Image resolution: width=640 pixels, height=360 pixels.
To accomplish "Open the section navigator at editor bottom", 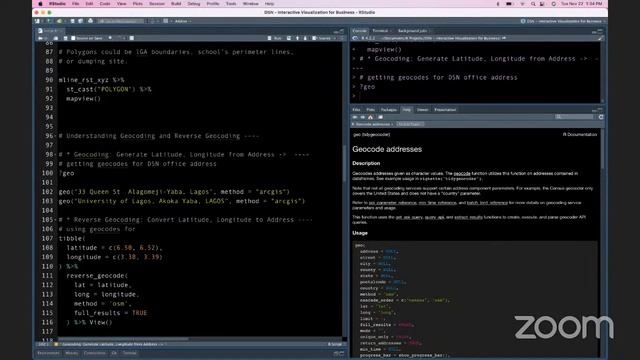I will tap(110, 344).
